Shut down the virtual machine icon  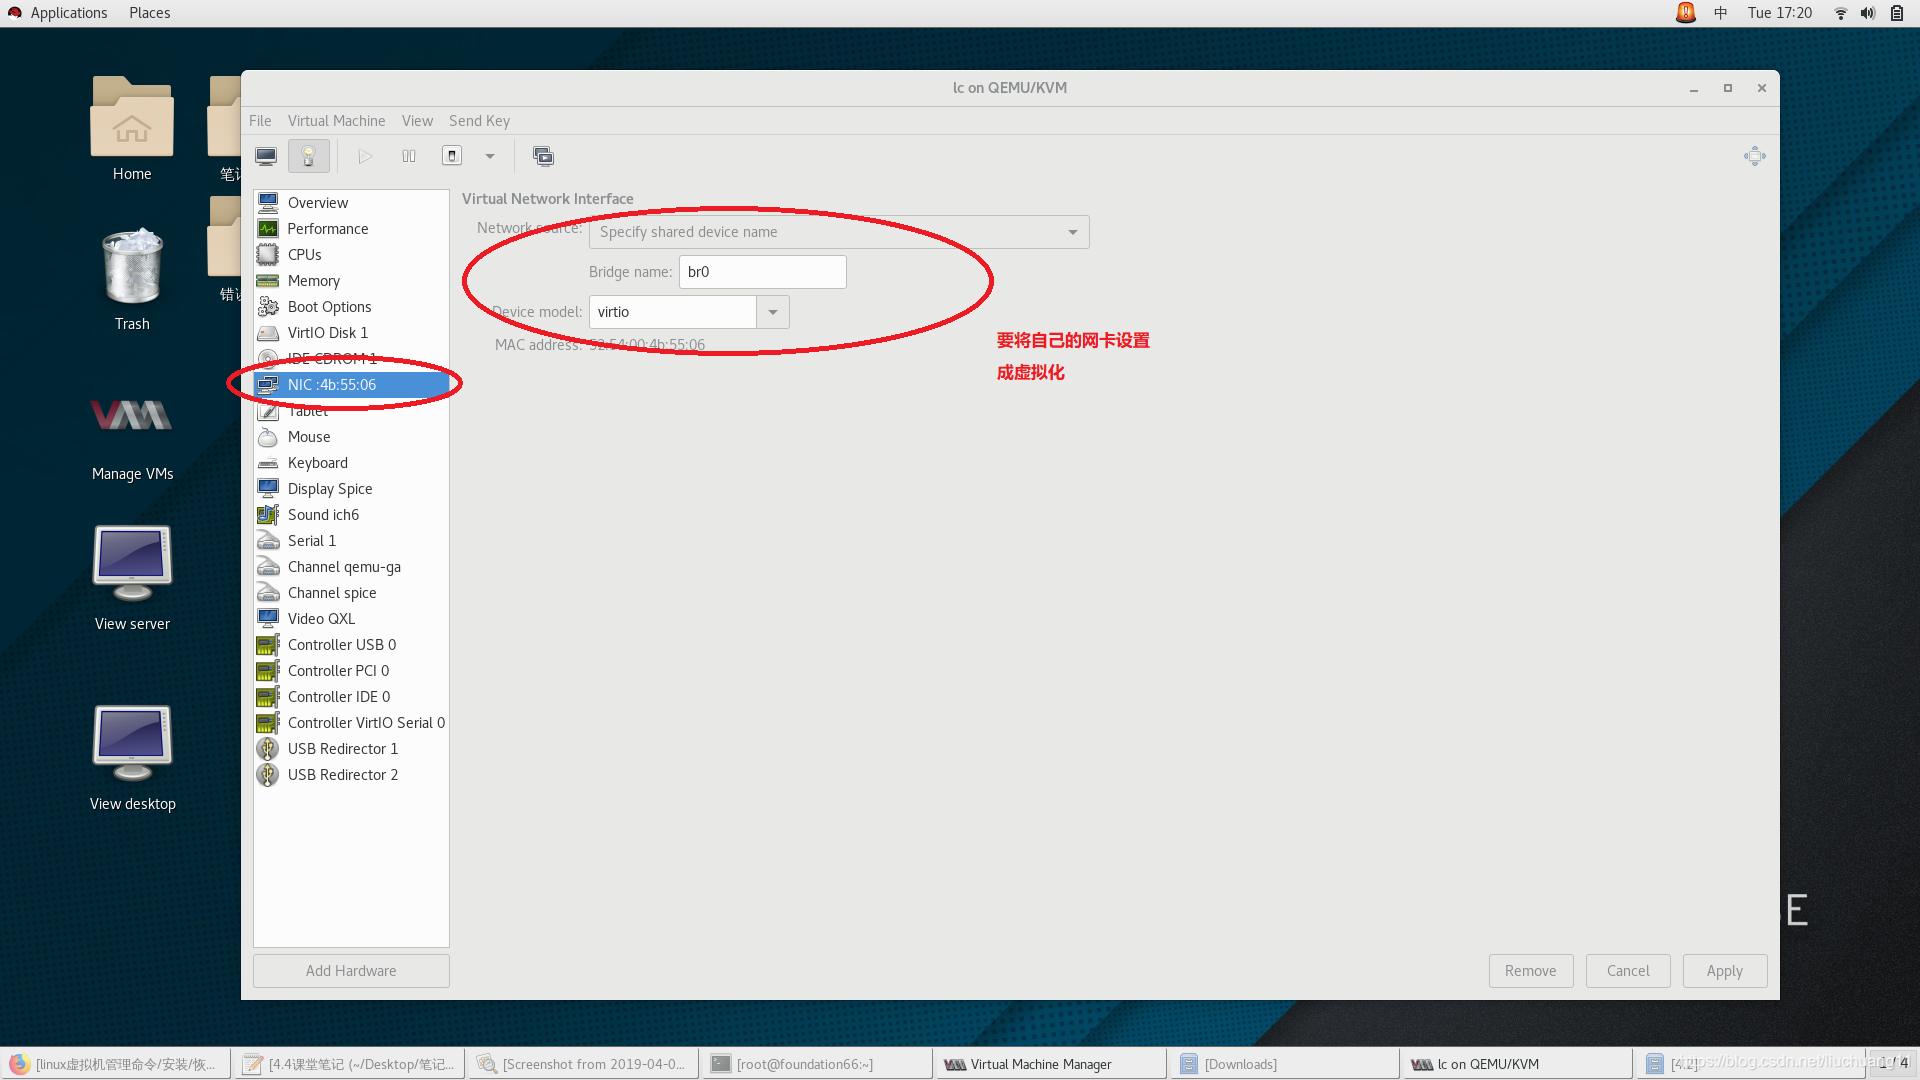[452, 156]
